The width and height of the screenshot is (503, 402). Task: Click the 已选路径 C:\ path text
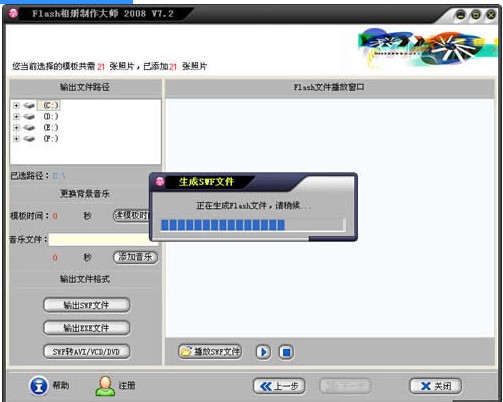pyautogui.click(x=59, y=176)
